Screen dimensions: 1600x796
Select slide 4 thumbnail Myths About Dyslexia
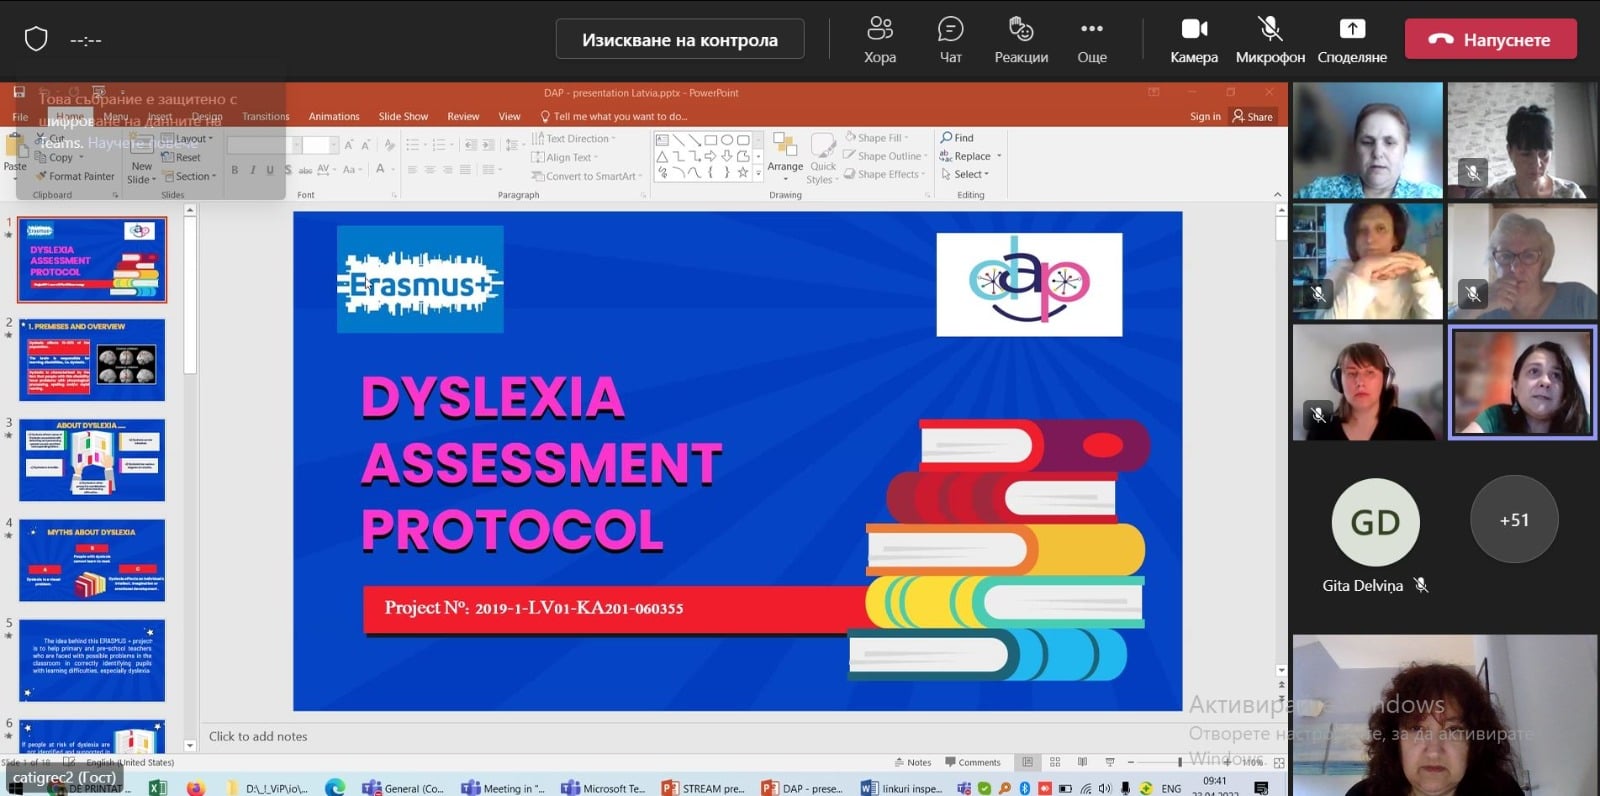pyautogui.click(x=92, y=560)
